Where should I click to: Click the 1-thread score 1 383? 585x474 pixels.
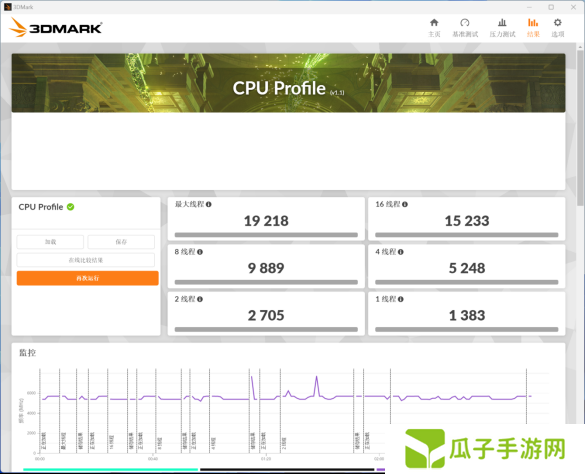pyautogui.click(x=467, y=315)
